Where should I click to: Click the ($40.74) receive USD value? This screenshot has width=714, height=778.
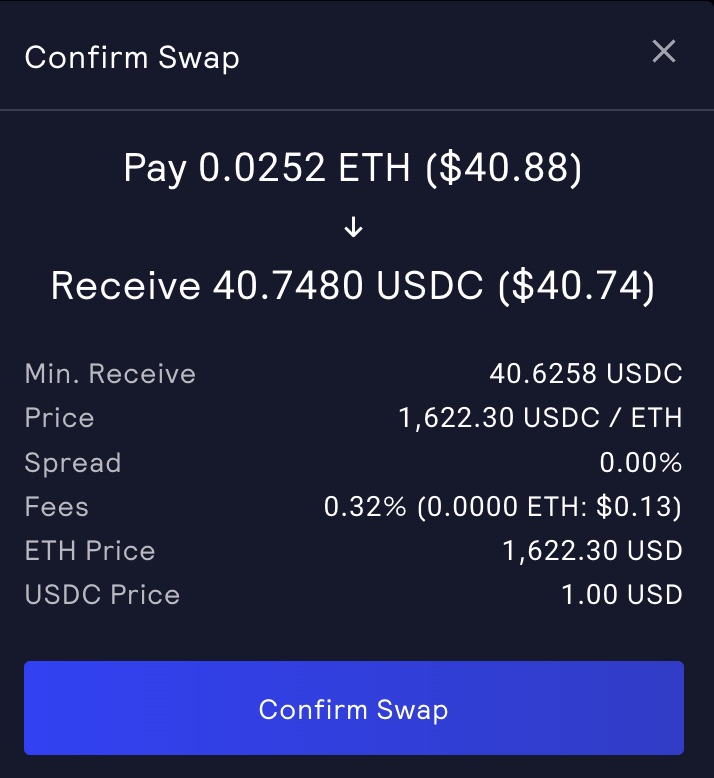(577, 286)
